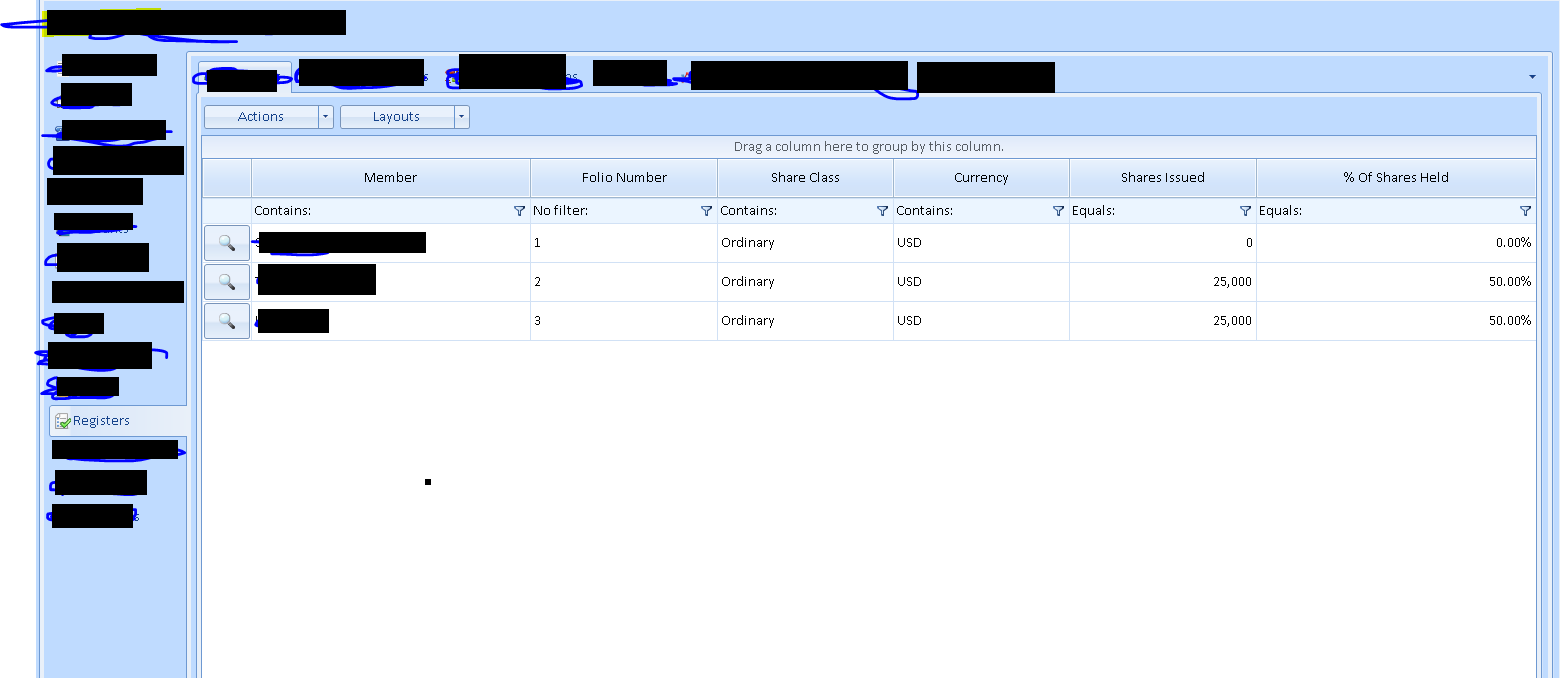Open filter icon in Member column

click(519, 211)
